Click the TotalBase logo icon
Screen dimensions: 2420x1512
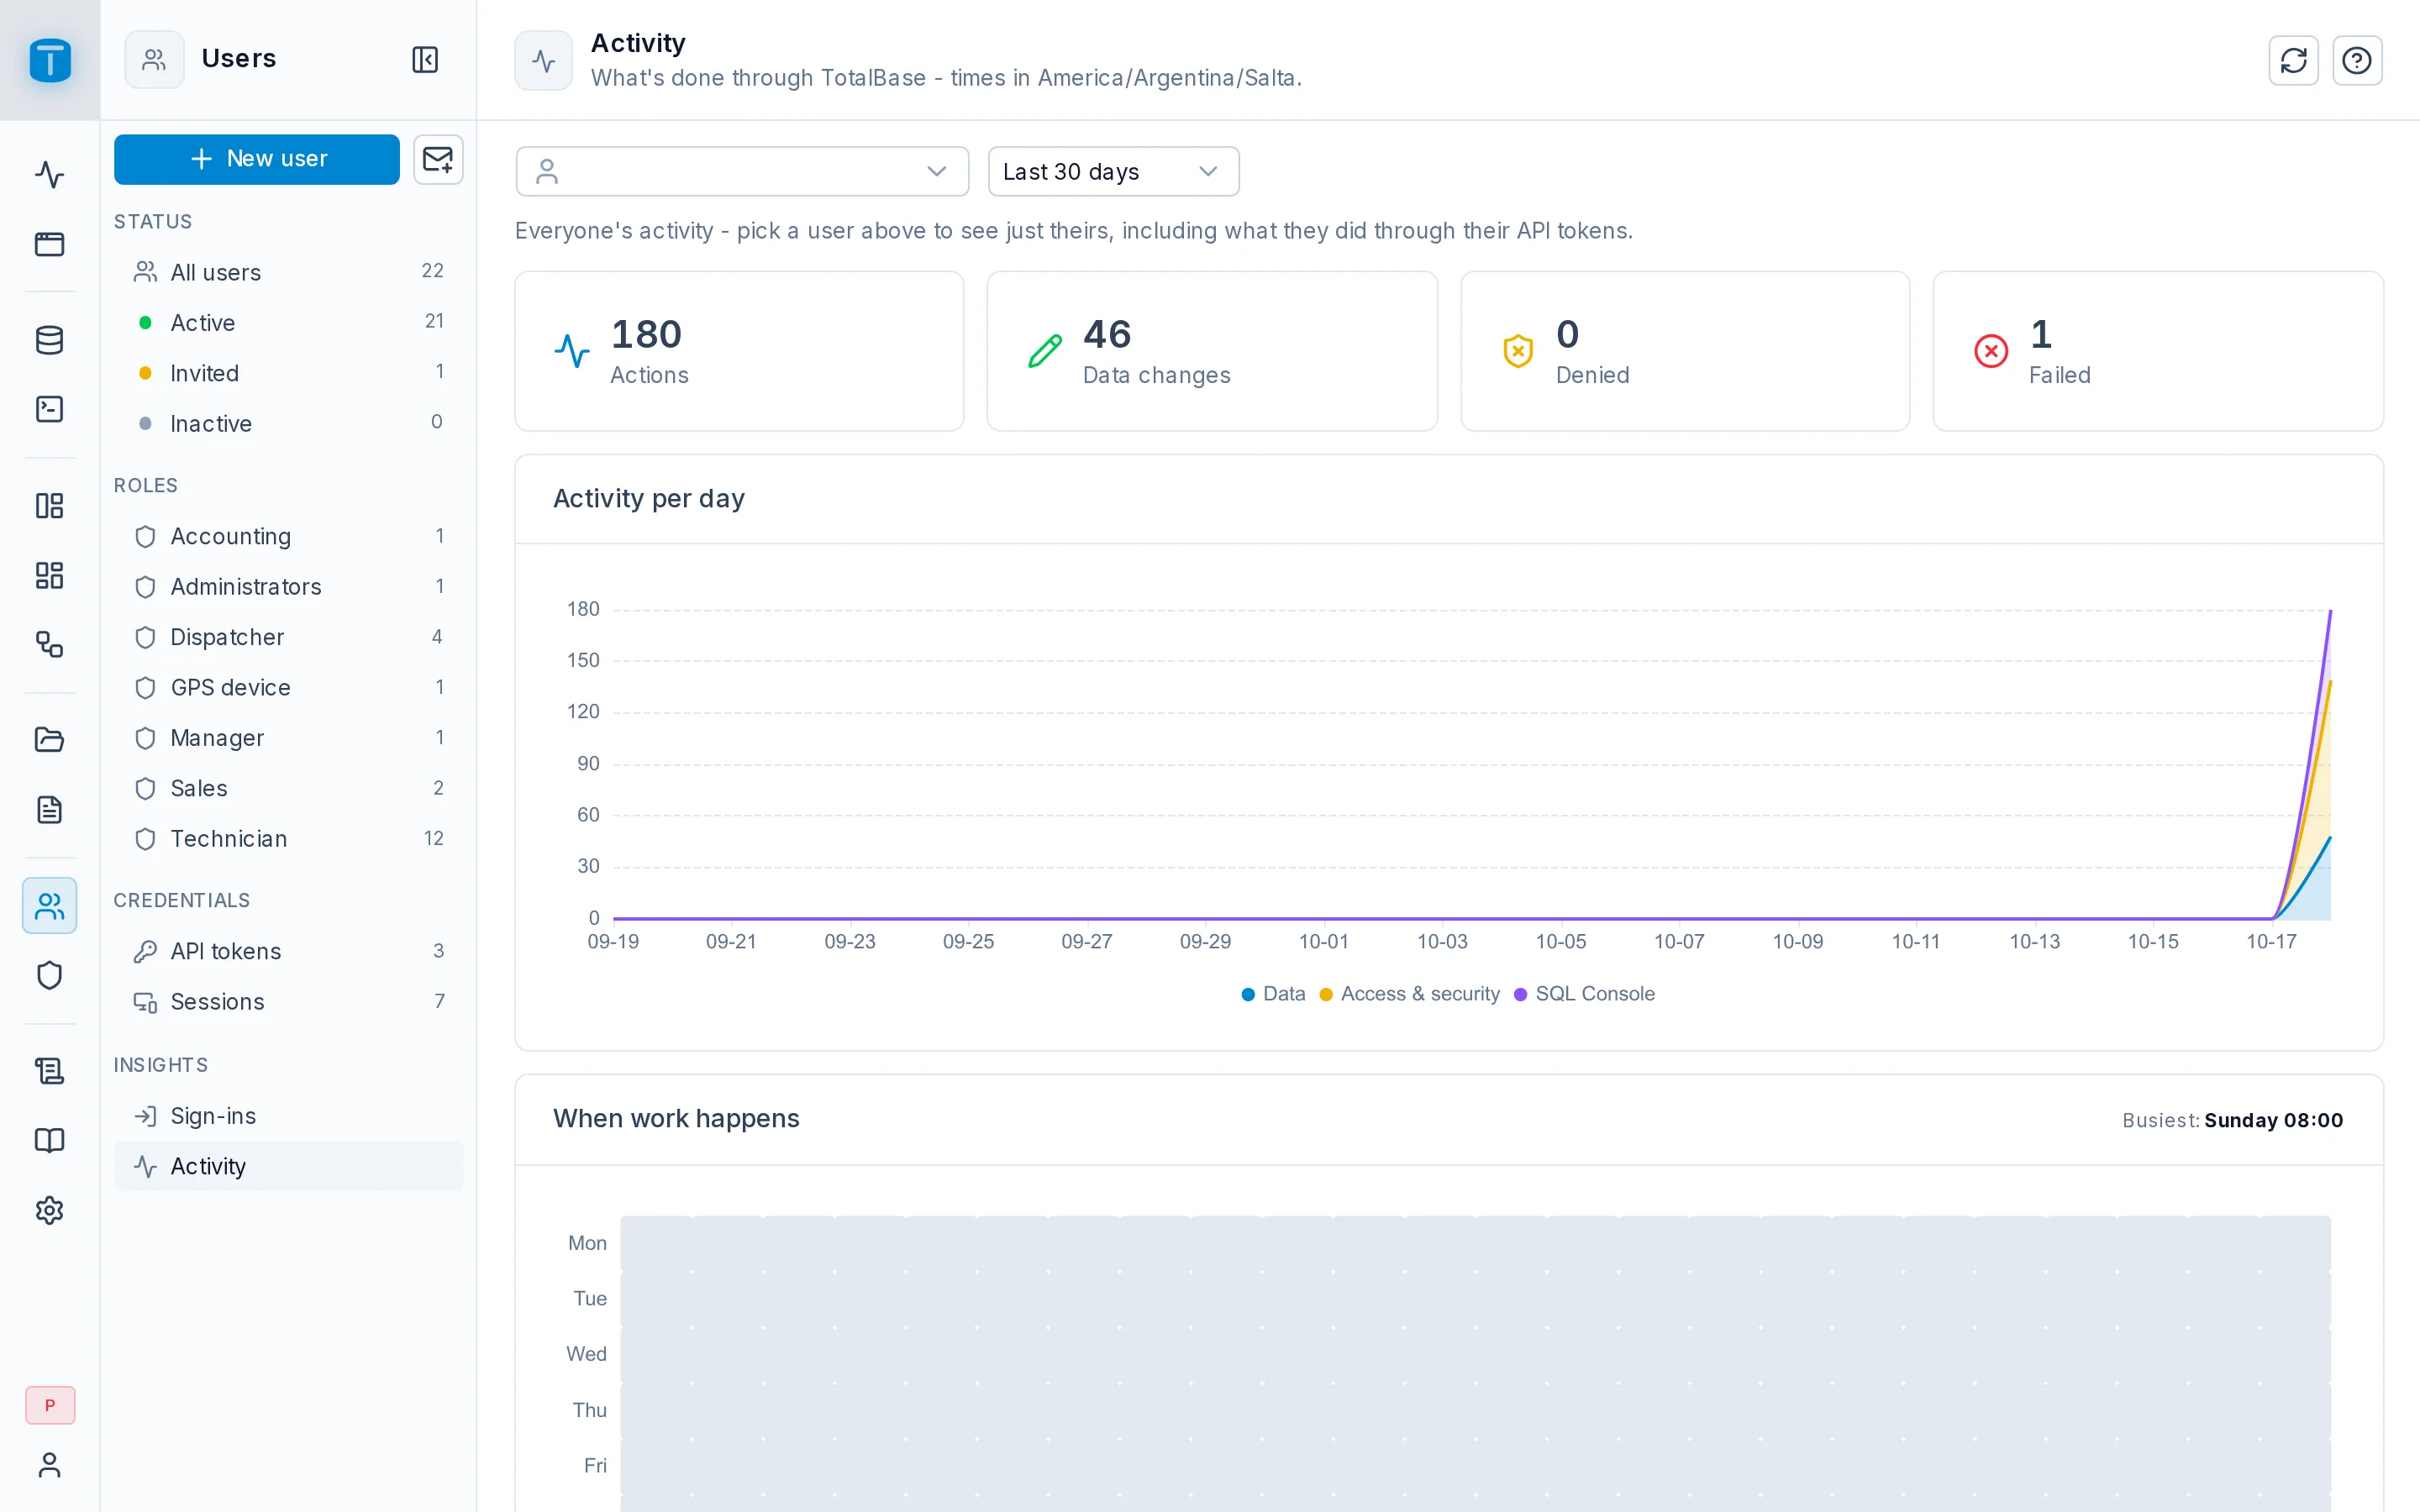(50, 60)
